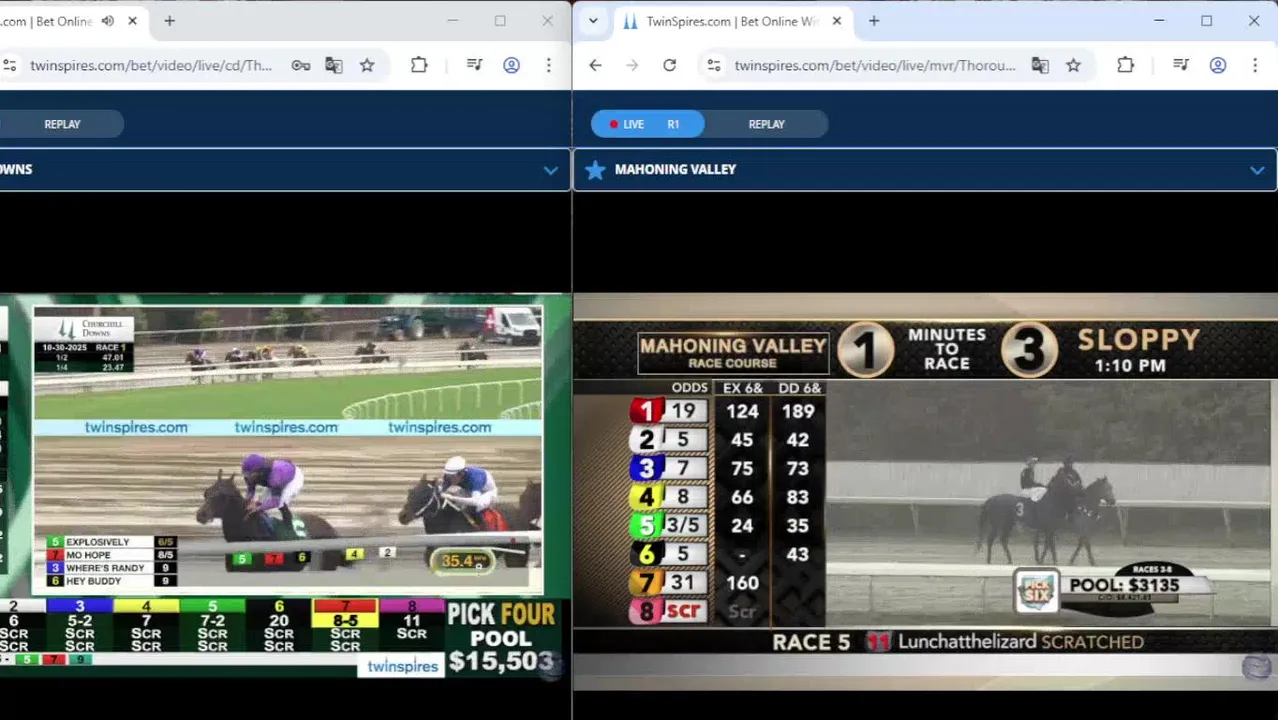Click the chat bubble icon at bottom right
Screen dimensions: 1278x720
click(x=1258, y=667)
